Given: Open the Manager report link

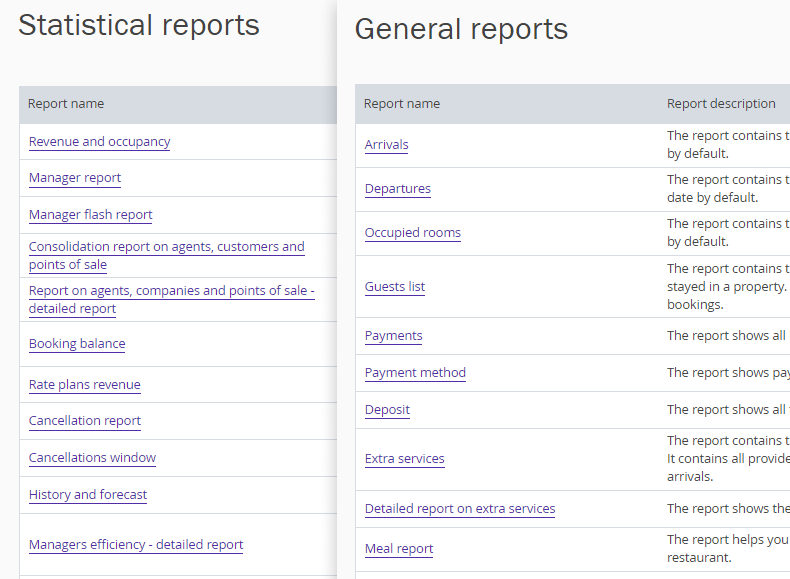Looking at the screenshot, I should [x=75, y=178].
